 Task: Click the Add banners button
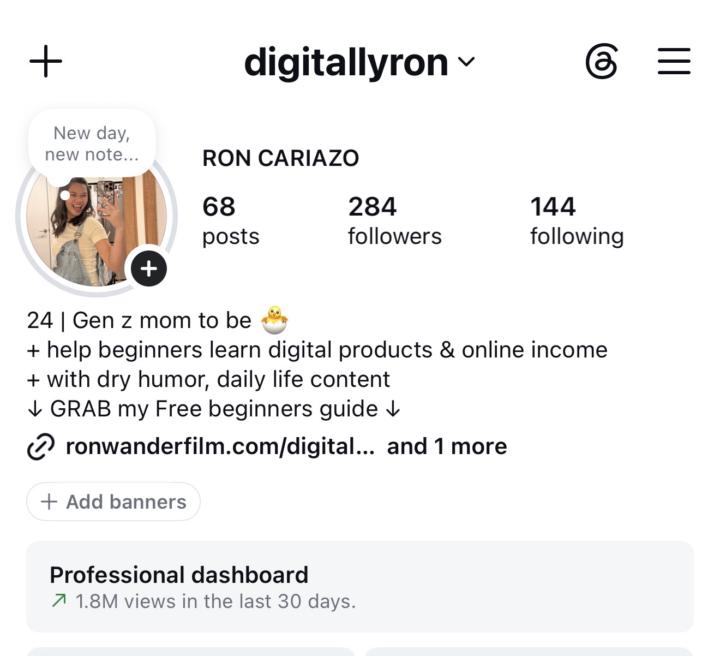(x=113, y=501)
